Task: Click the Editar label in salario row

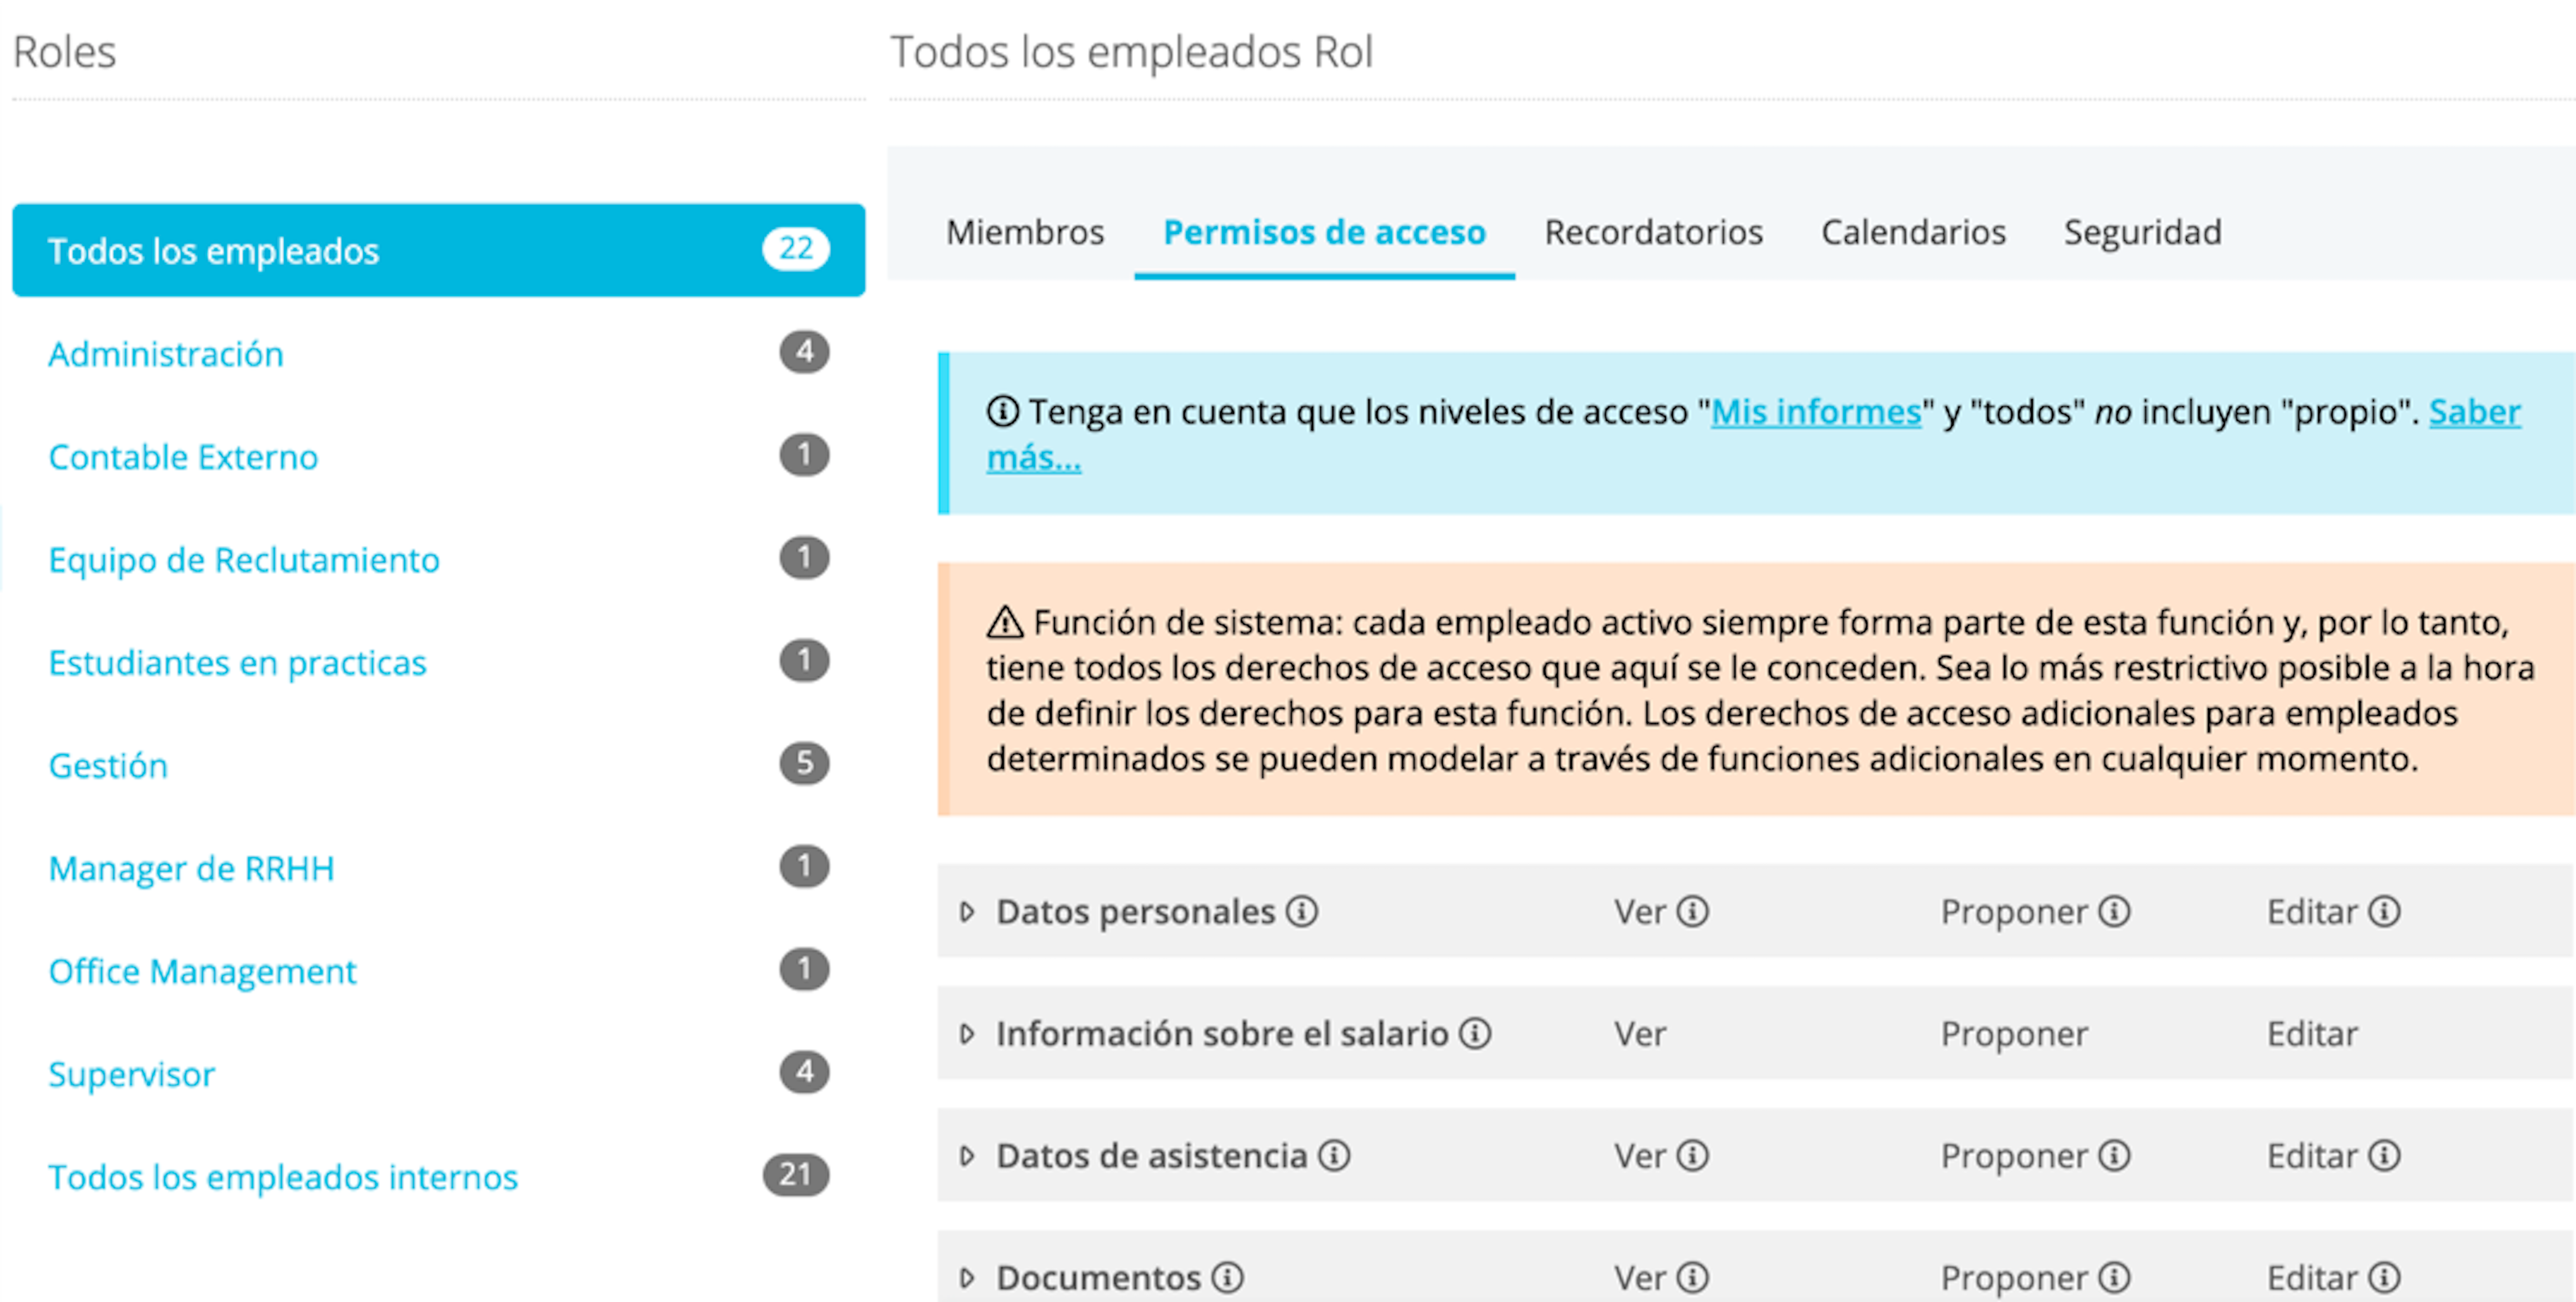Action: pos(2312,1033)
